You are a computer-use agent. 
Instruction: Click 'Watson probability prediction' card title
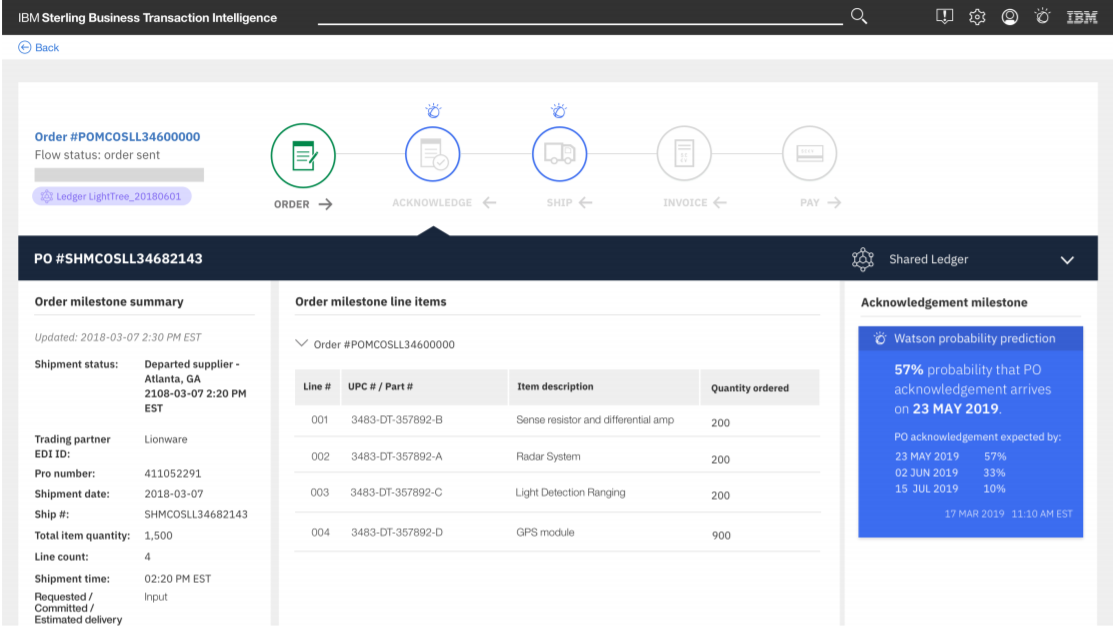coord(975,339)
